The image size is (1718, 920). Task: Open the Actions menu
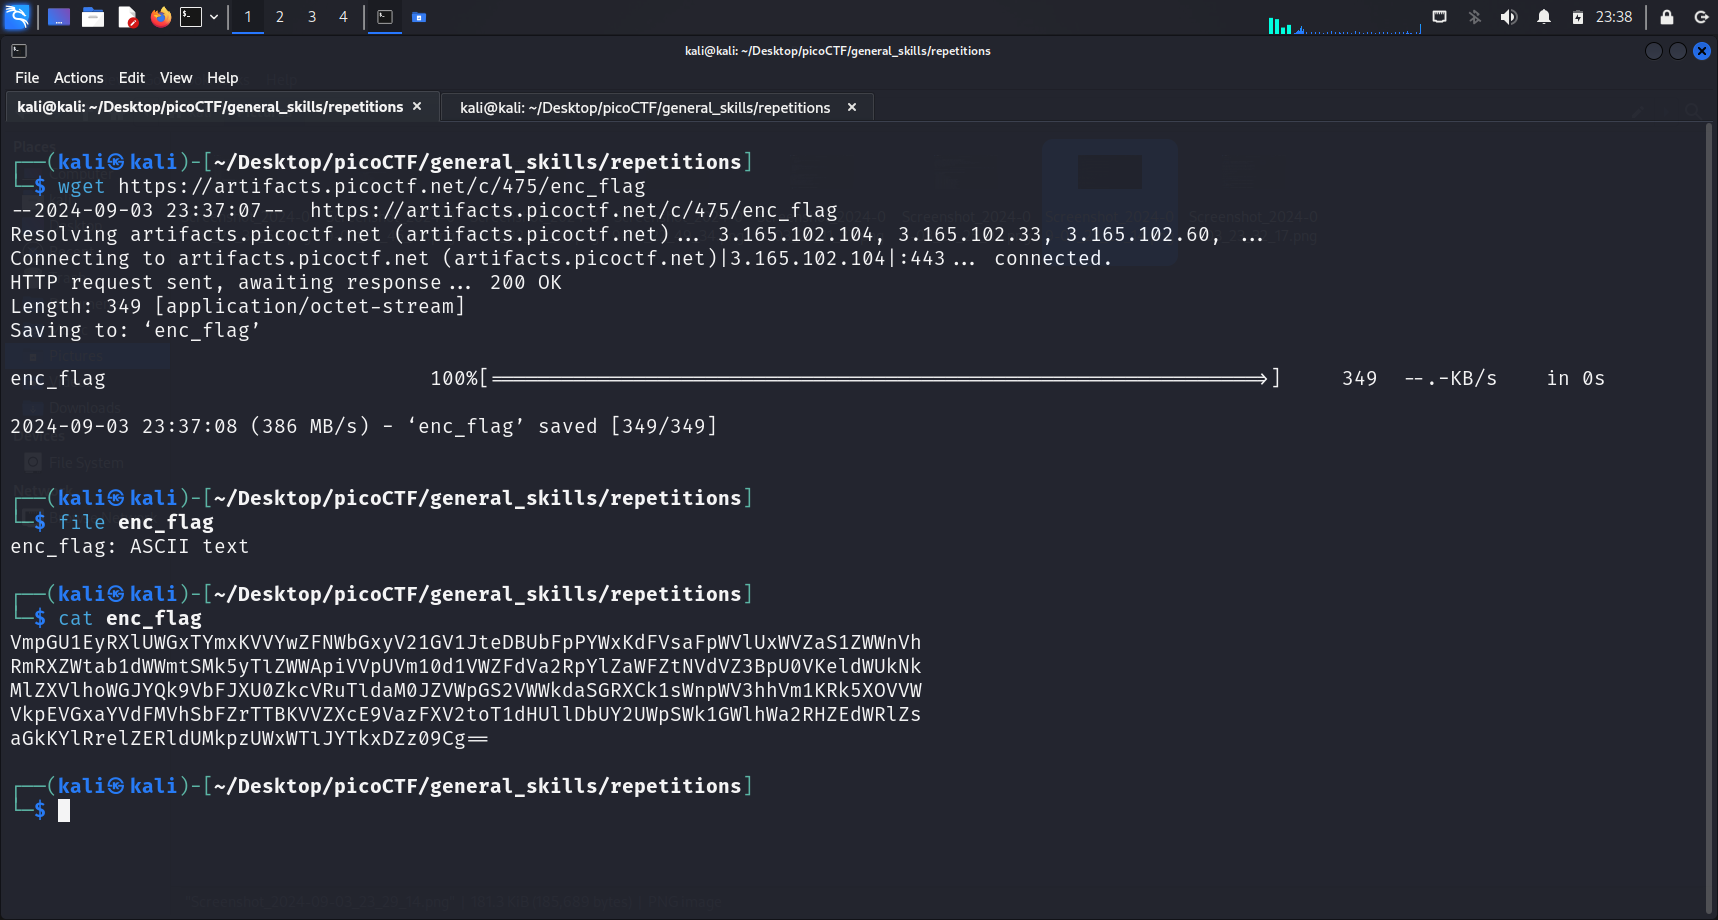78,78
